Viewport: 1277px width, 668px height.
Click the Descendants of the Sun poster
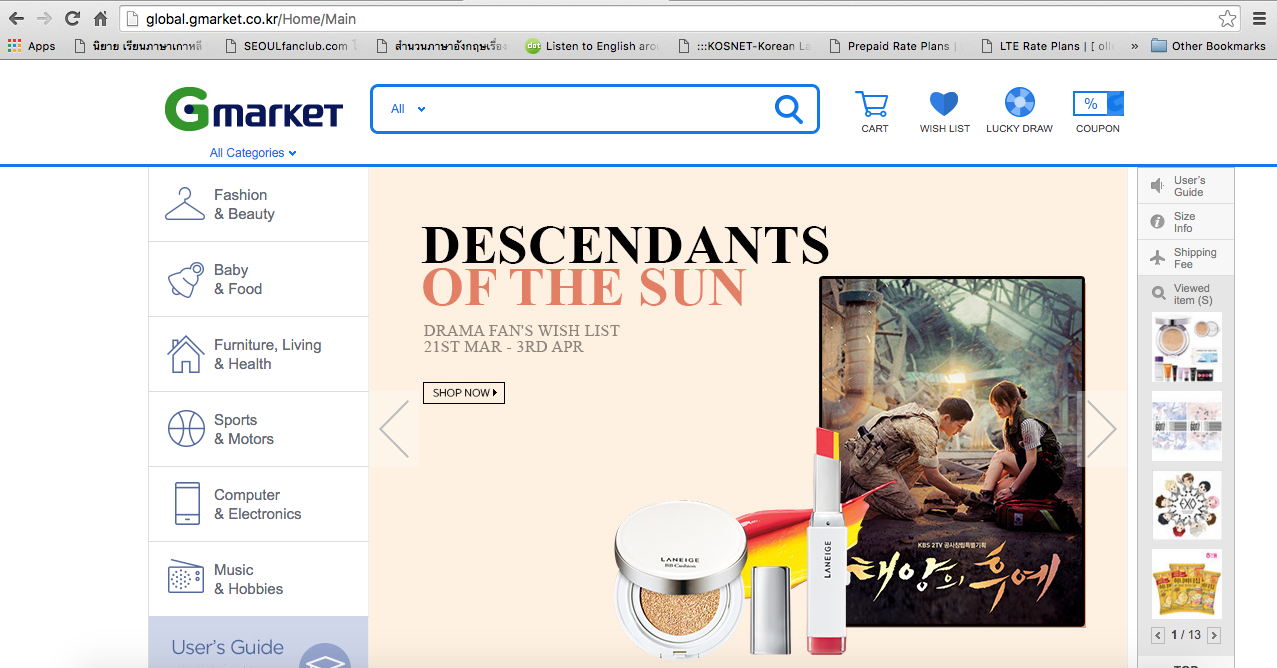click(952, 451)
